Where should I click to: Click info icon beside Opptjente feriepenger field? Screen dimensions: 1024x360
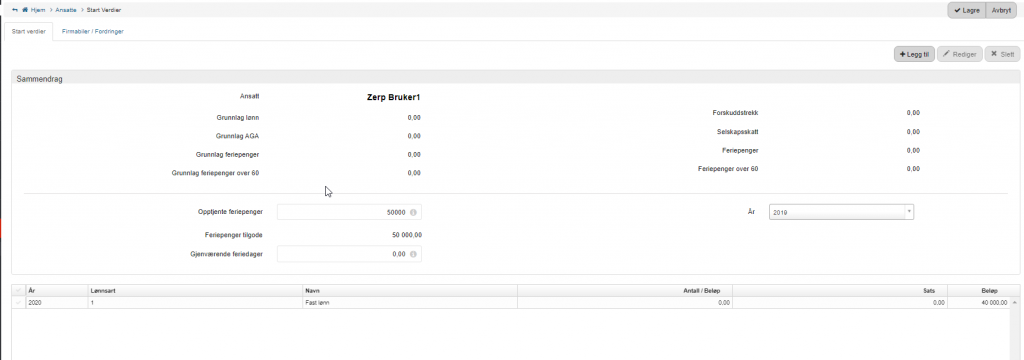pyautogui.click(x=413, y=212)
